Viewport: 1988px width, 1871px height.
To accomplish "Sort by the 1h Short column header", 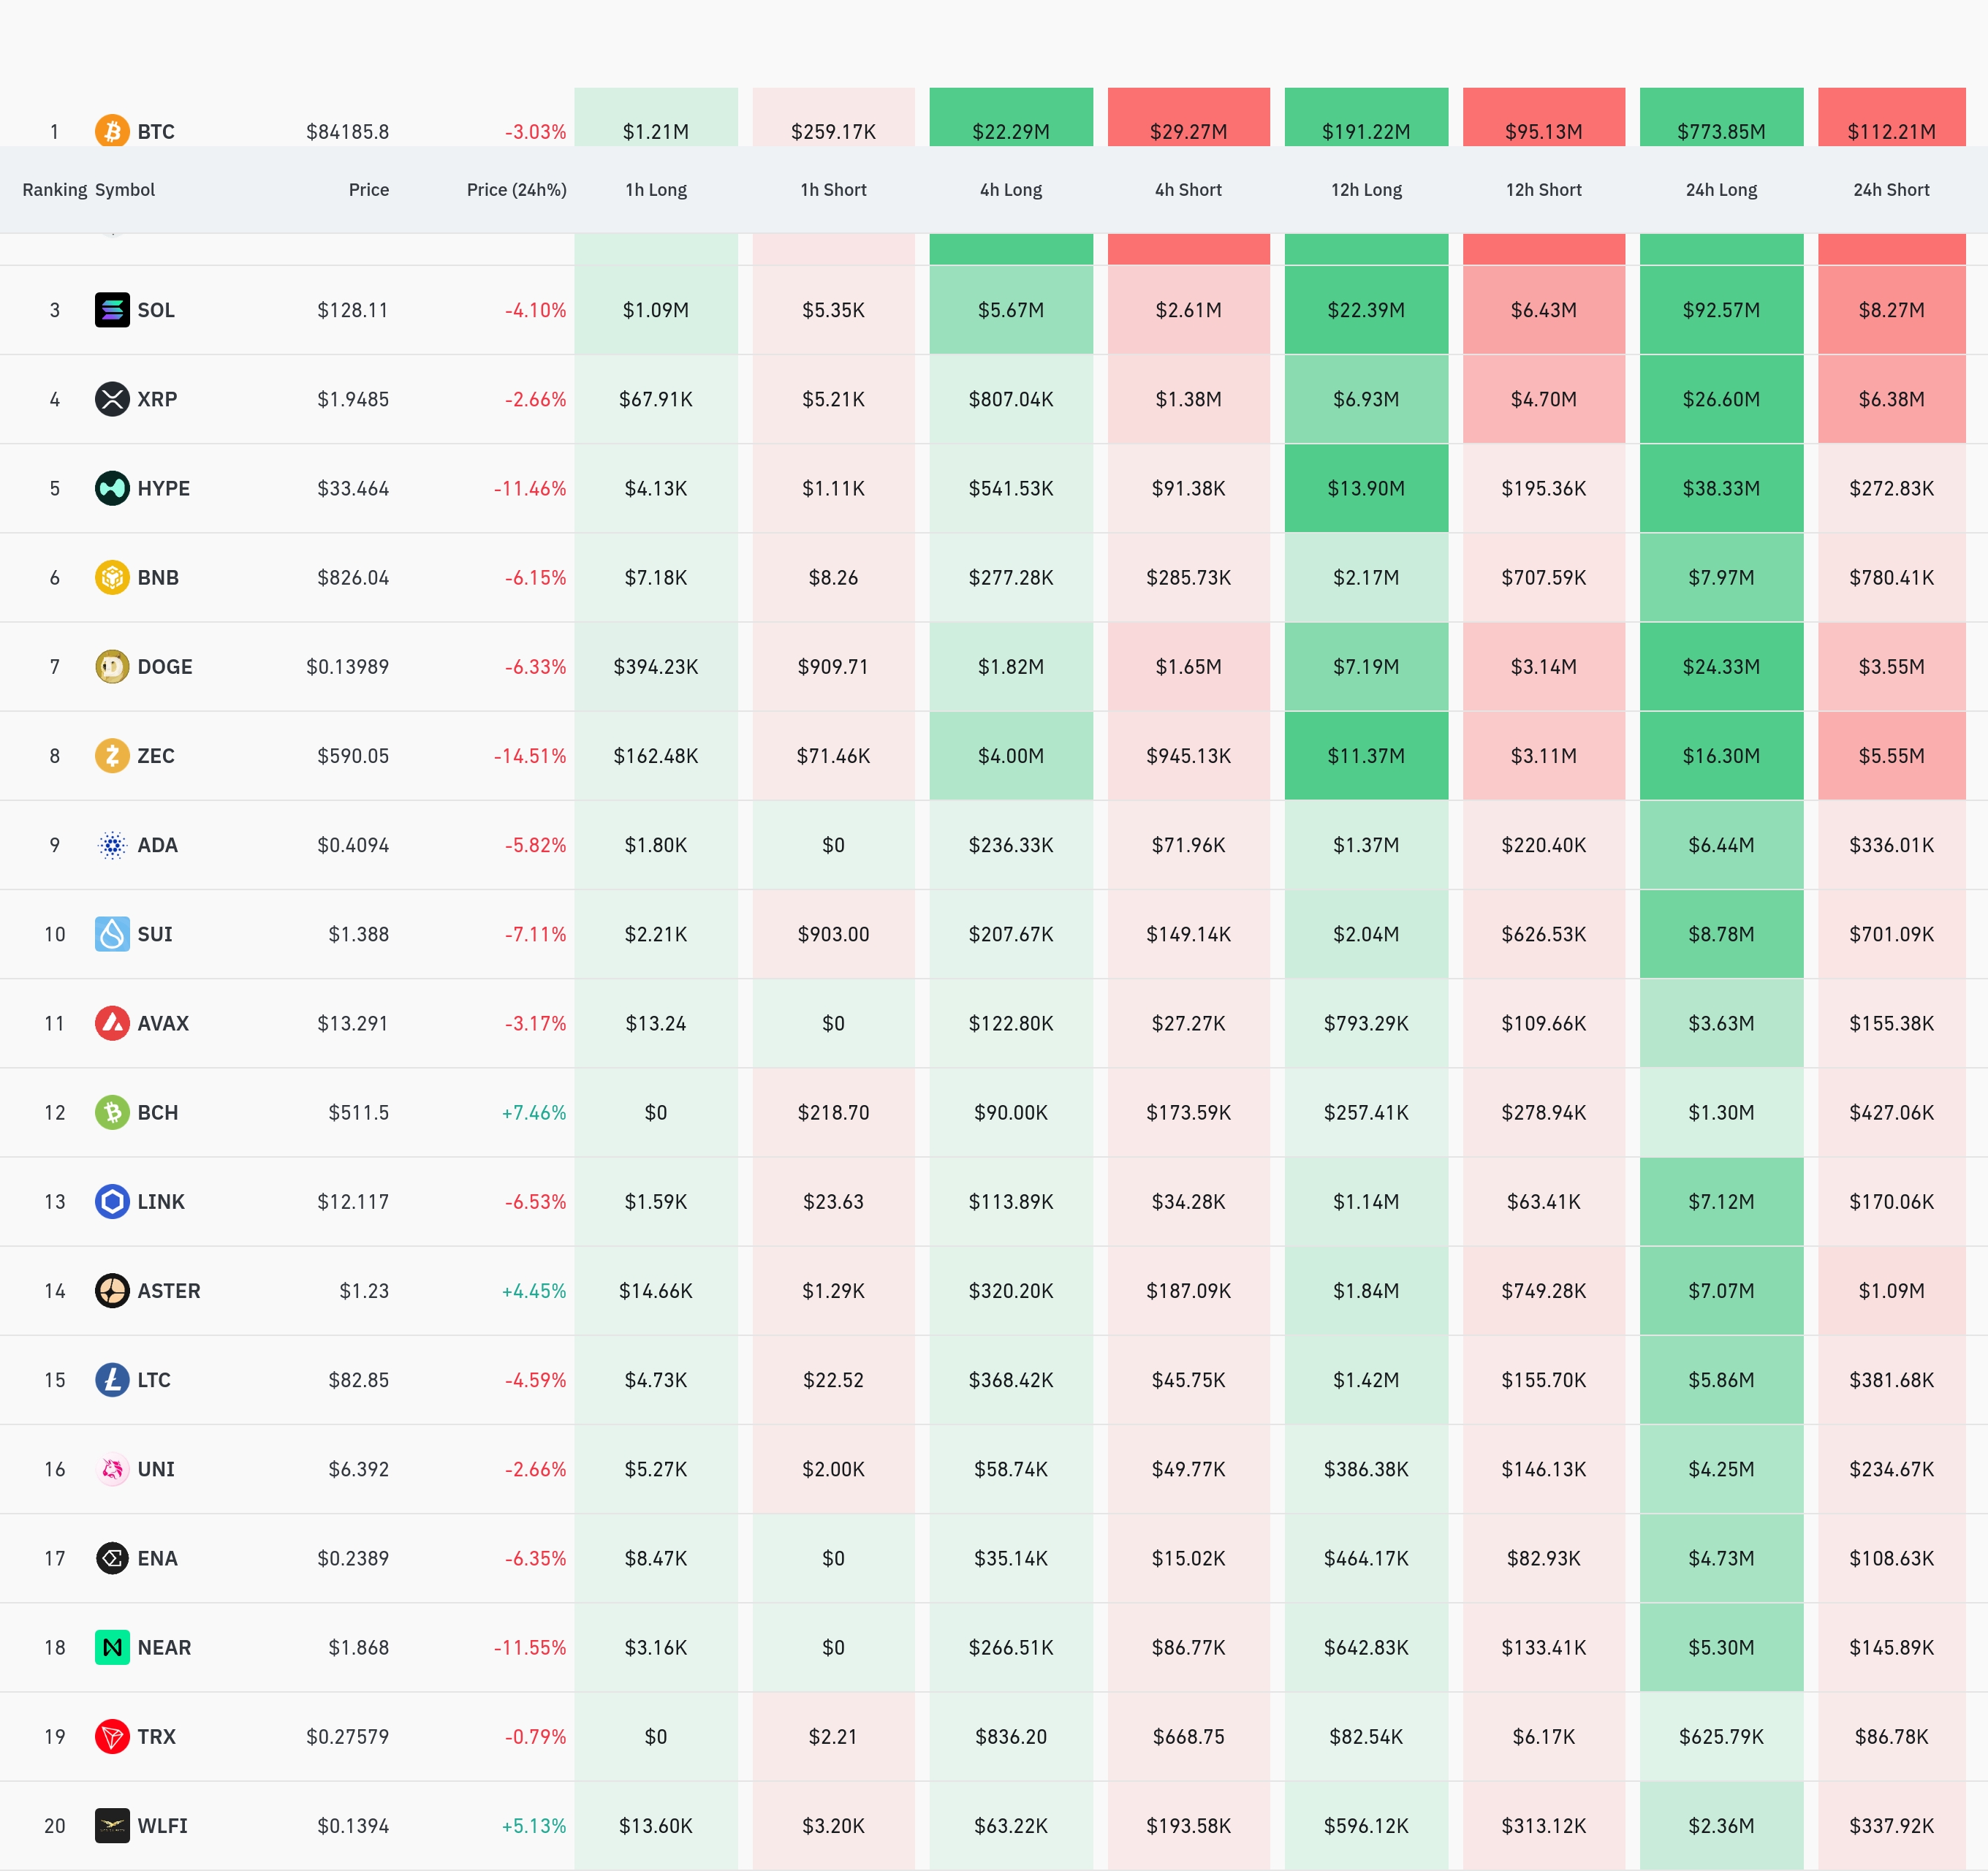I will tap(833, 190).
